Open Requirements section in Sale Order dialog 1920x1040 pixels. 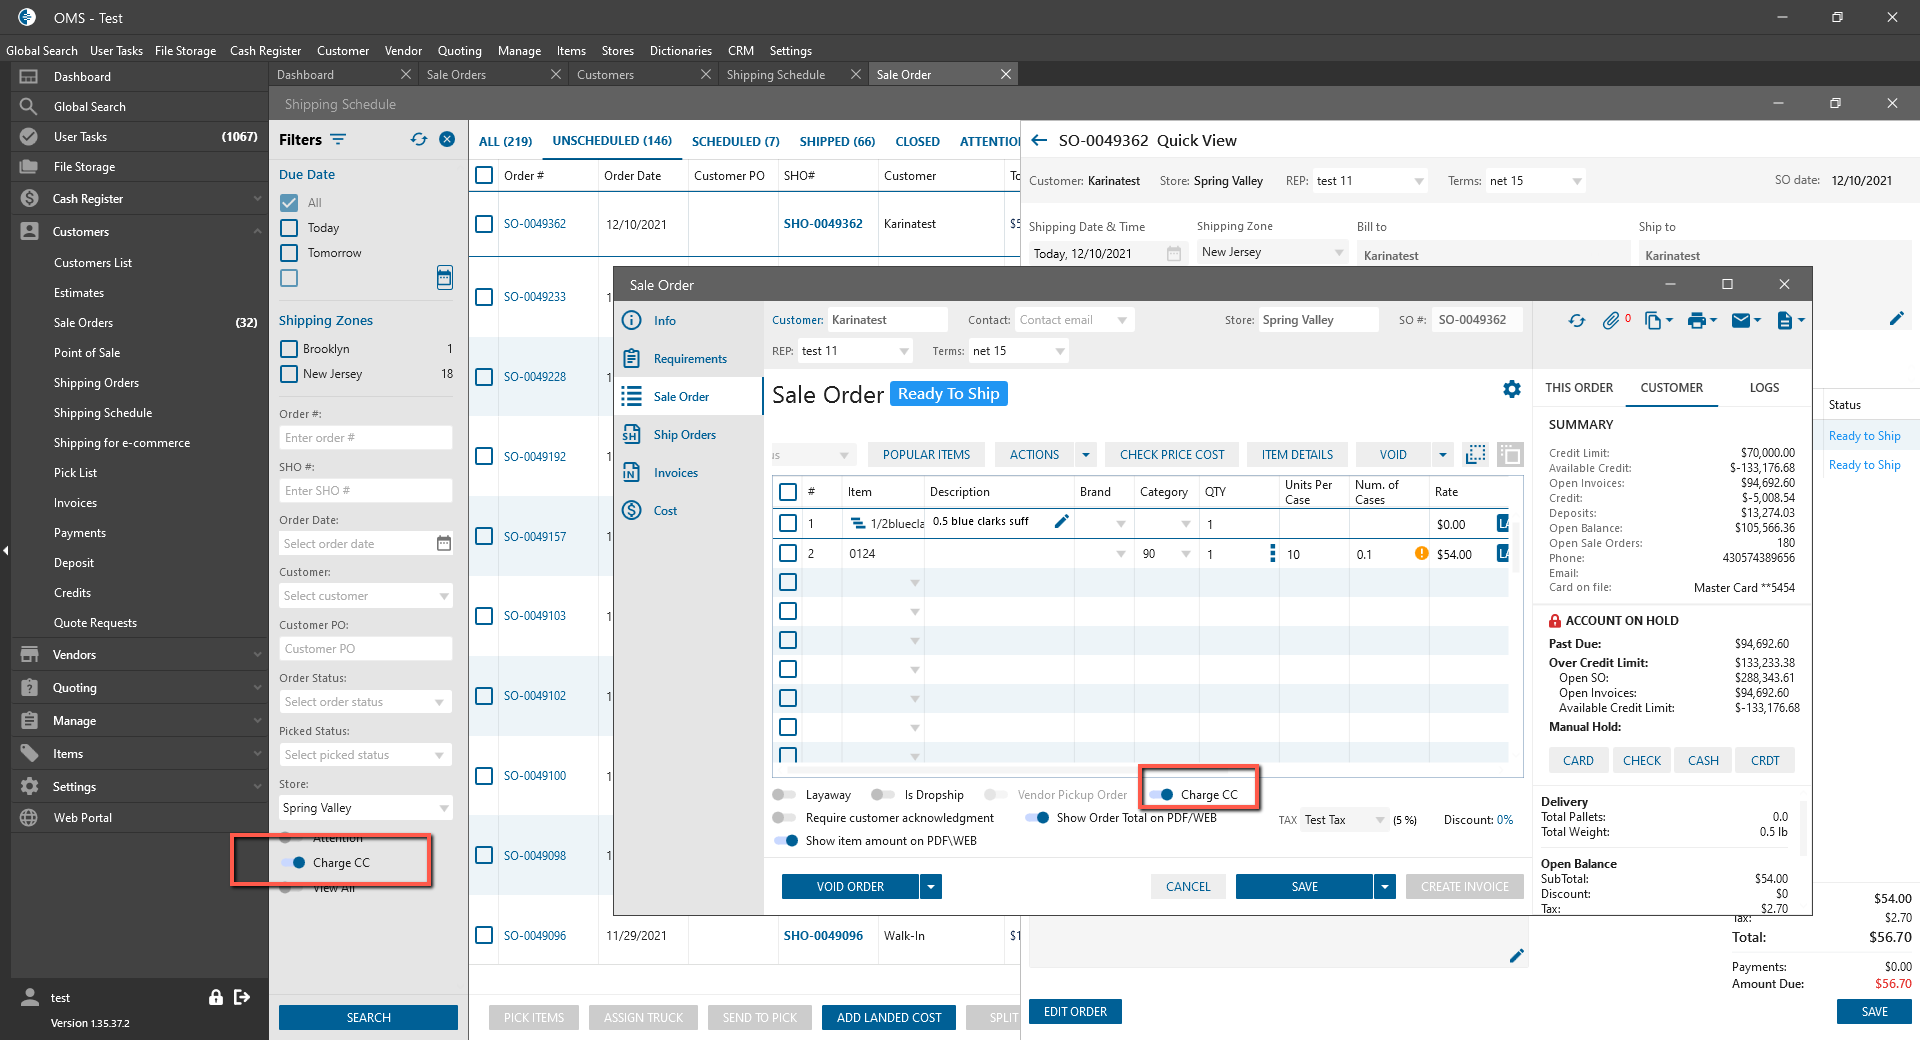(x=688, y=359)
